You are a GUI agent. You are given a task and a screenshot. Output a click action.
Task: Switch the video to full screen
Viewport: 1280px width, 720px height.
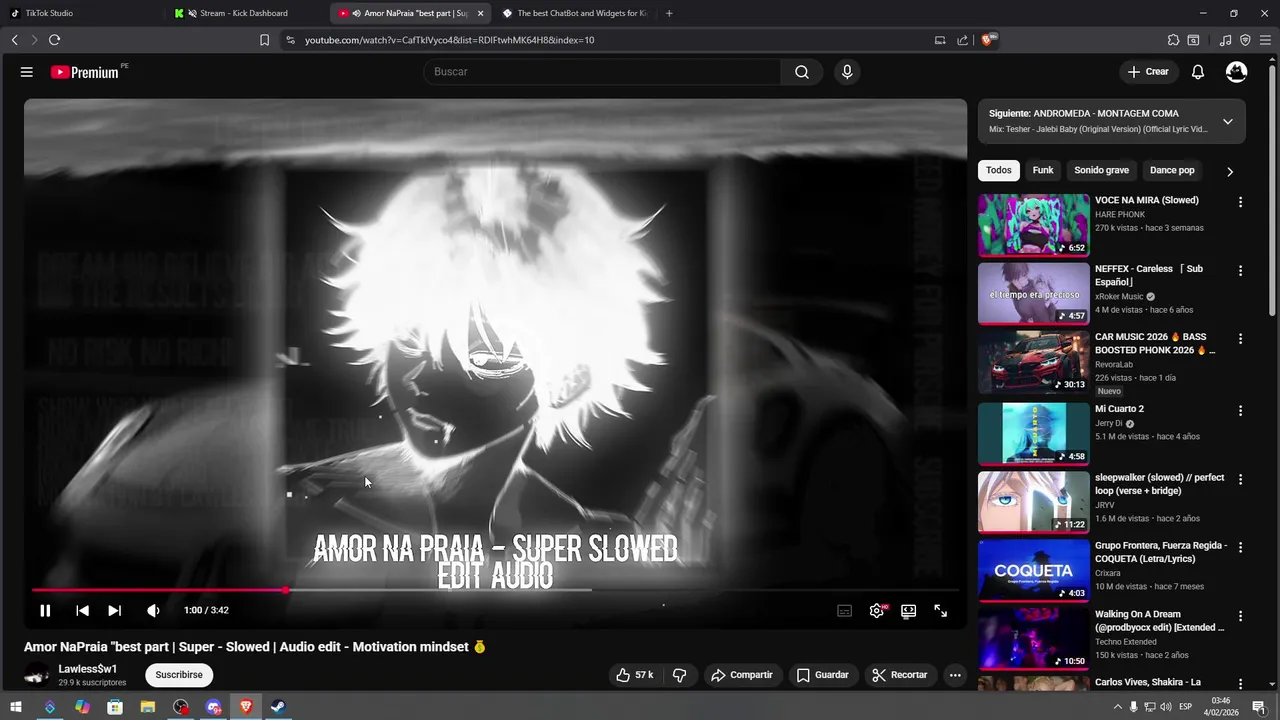(941, 610)
